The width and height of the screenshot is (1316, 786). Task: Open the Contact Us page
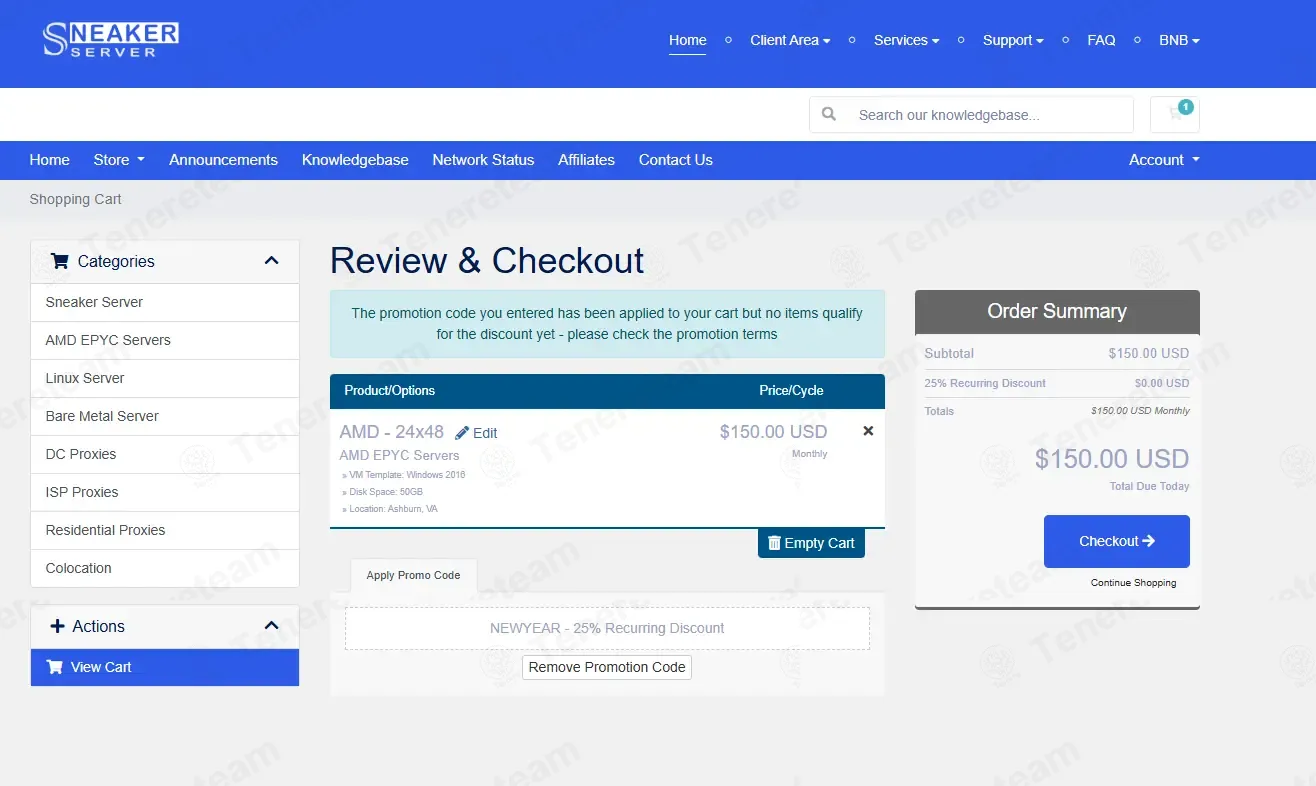(676, 160)
